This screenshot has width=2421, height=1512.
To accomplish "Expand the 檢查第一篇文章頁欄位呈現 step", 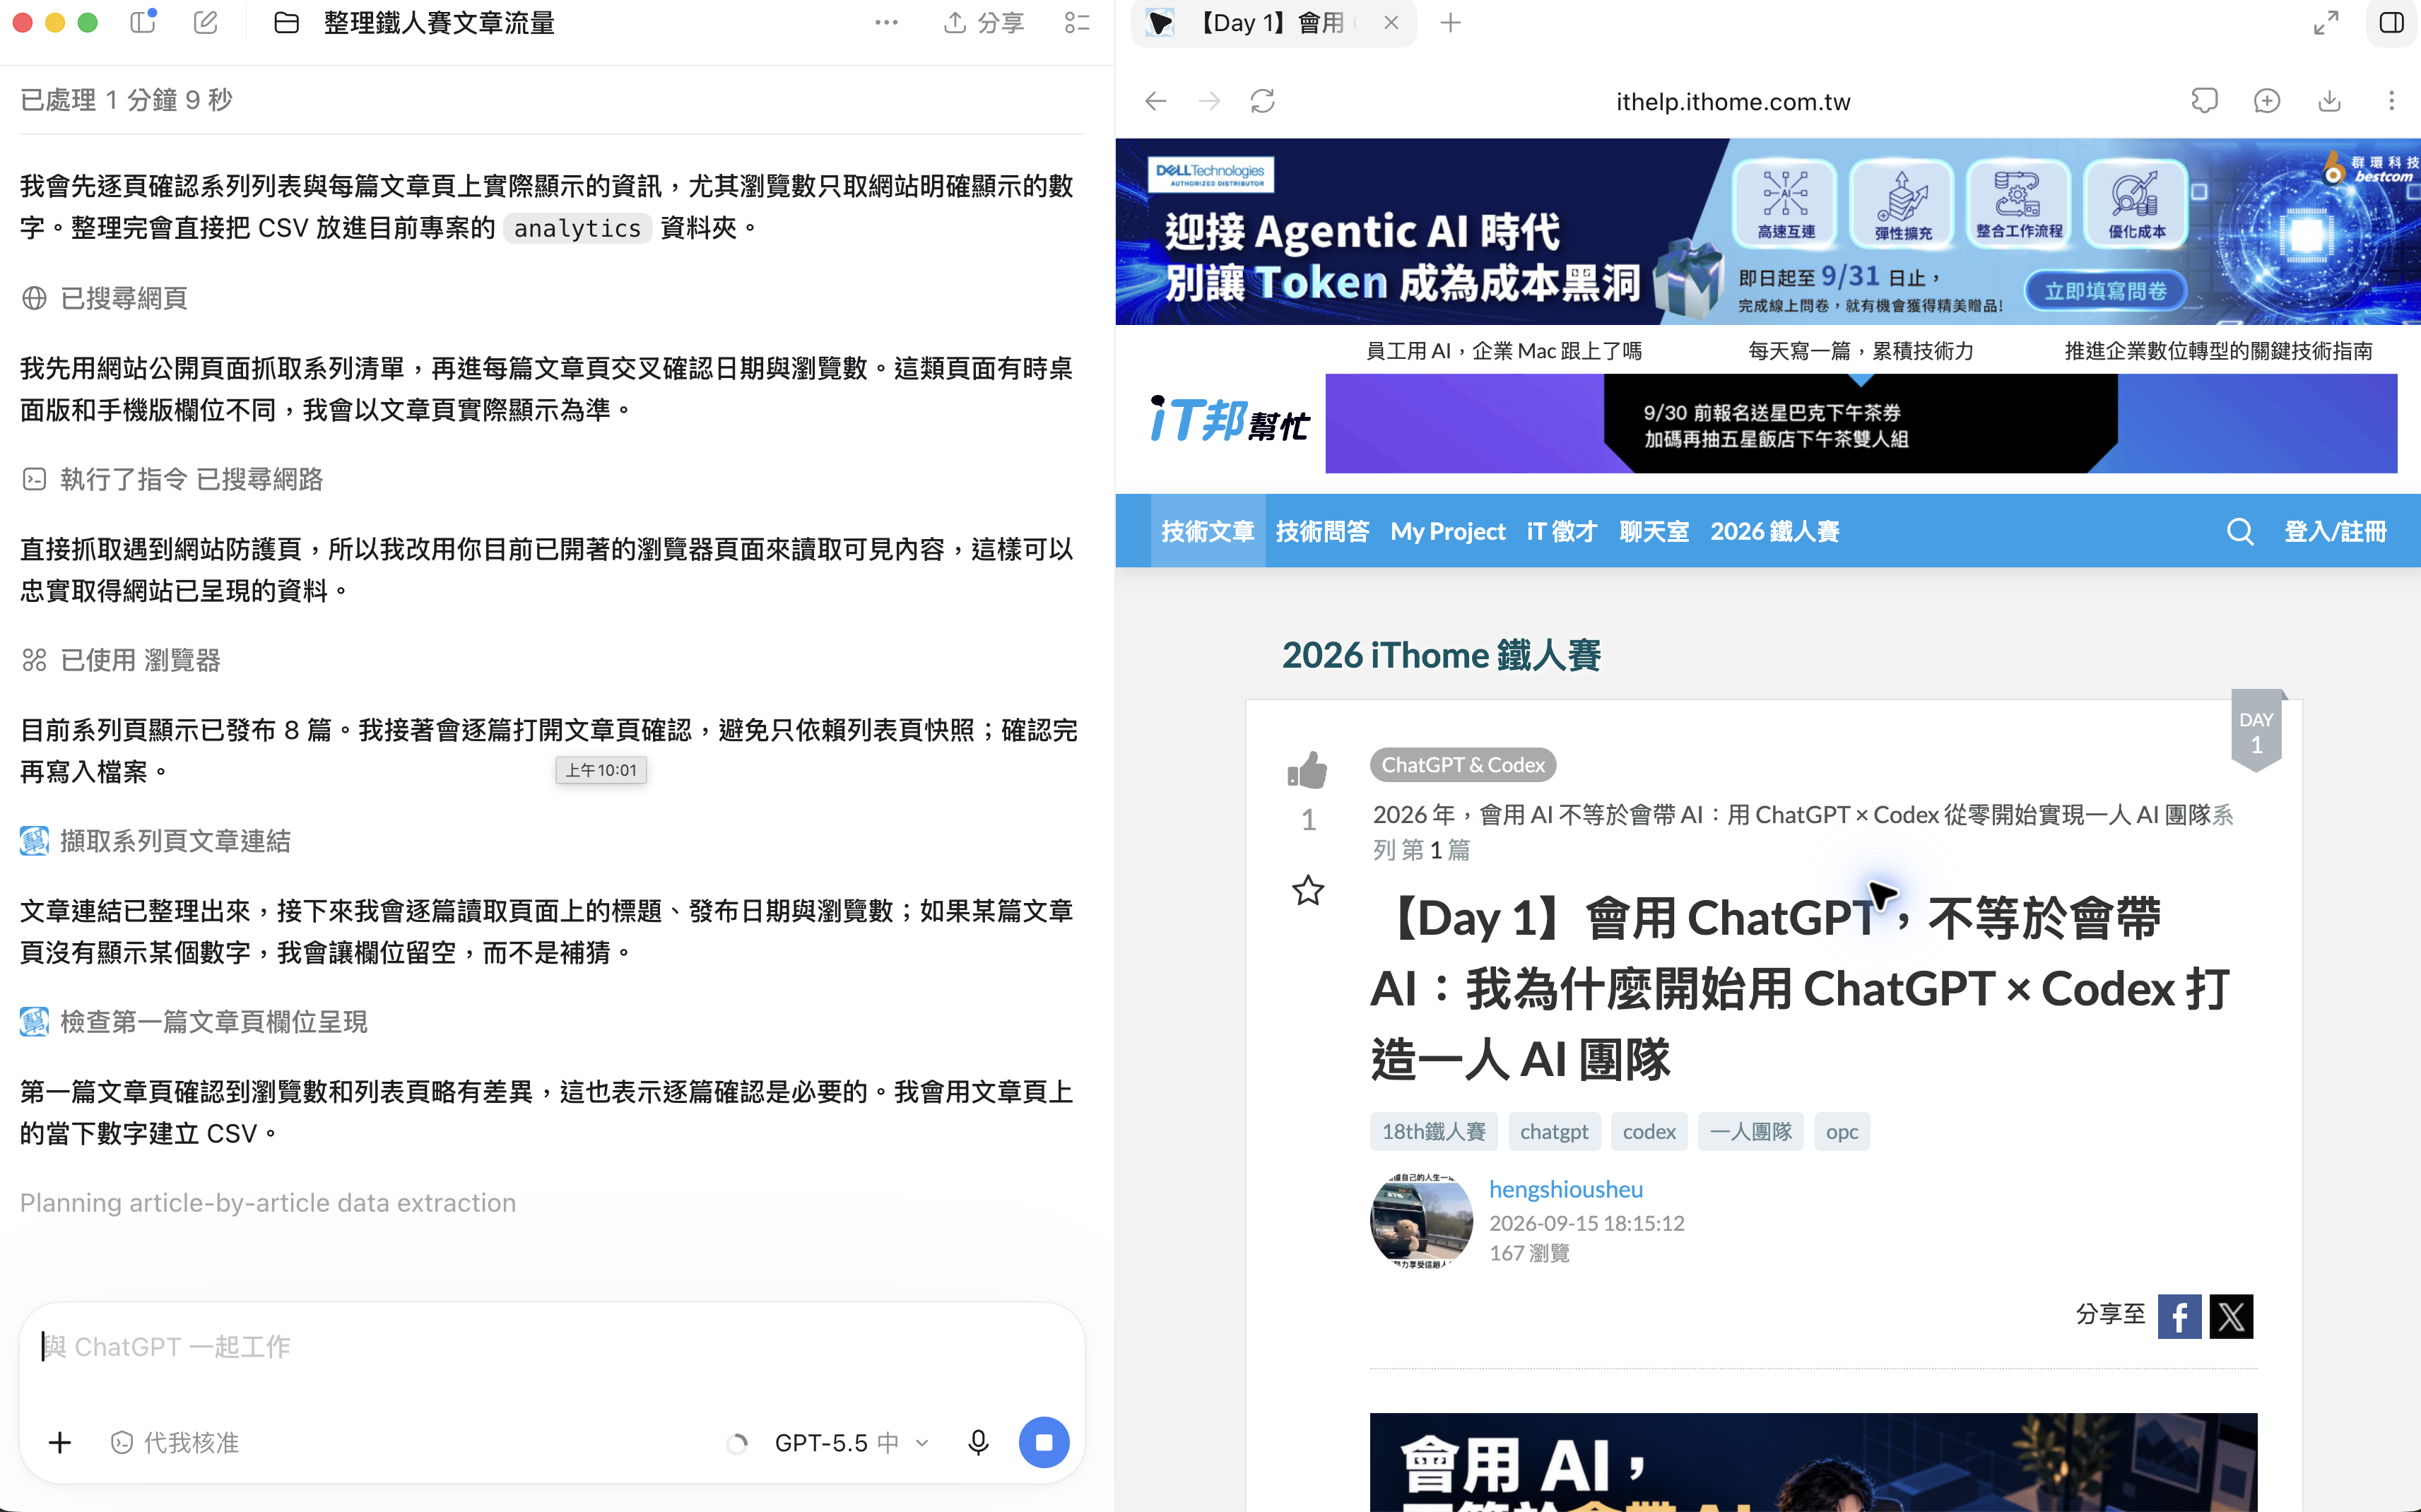I will (194, 1022).
